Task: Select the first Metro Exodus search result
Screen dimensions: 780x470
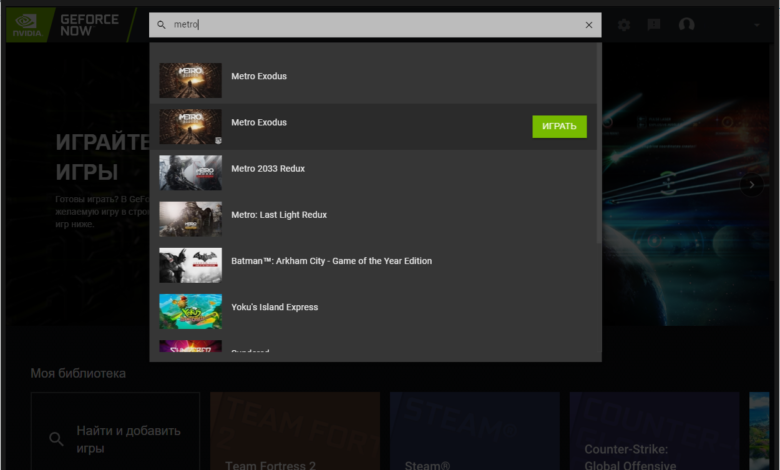Action: tap(373, 80)
